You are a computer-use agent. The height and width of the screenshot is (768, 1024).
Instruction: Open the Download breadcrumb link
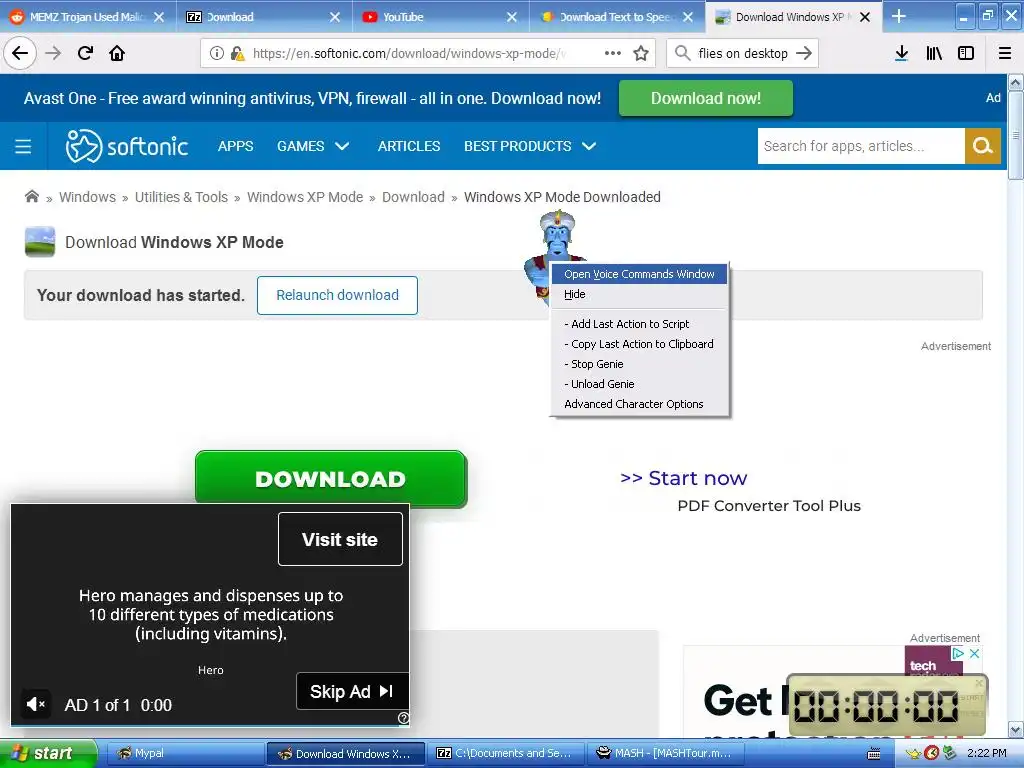[413, 197]
